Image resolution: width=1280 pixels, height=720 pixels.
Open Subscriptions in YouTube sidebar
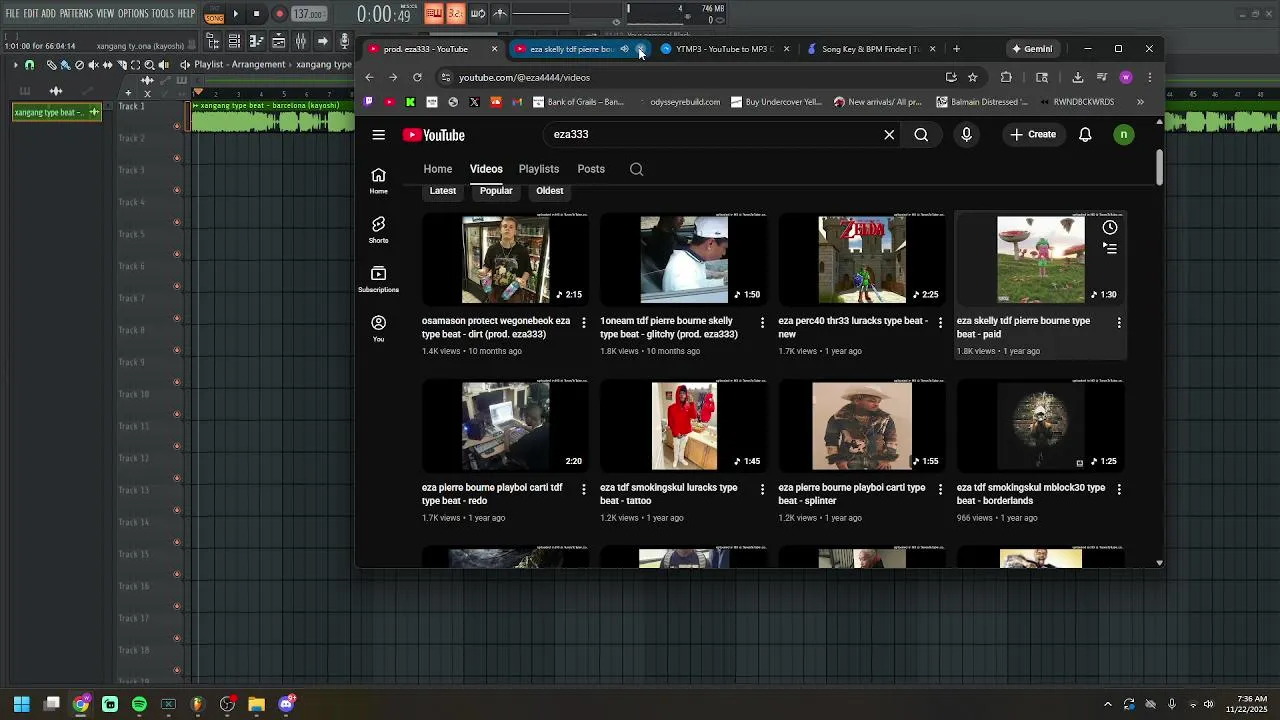(x=378, y=279)
